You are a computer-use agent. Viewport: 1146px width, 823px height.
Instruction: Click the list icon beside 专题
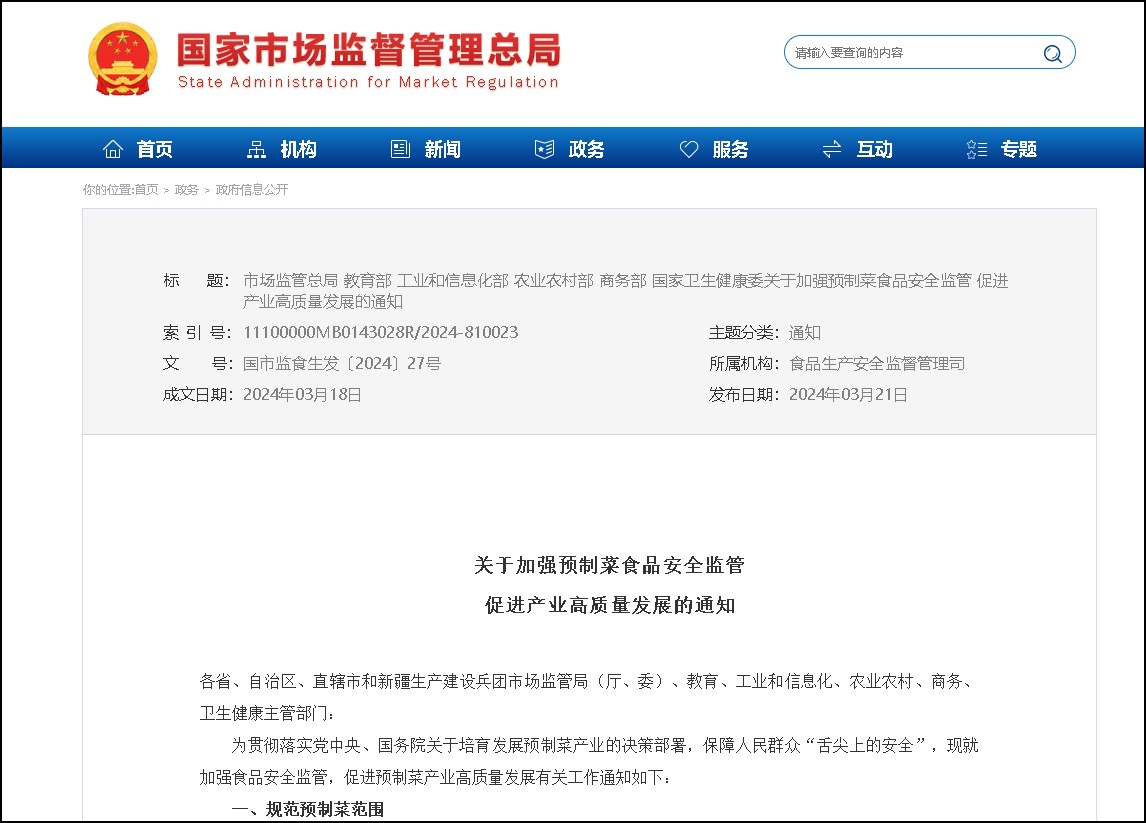coord(977,150)
